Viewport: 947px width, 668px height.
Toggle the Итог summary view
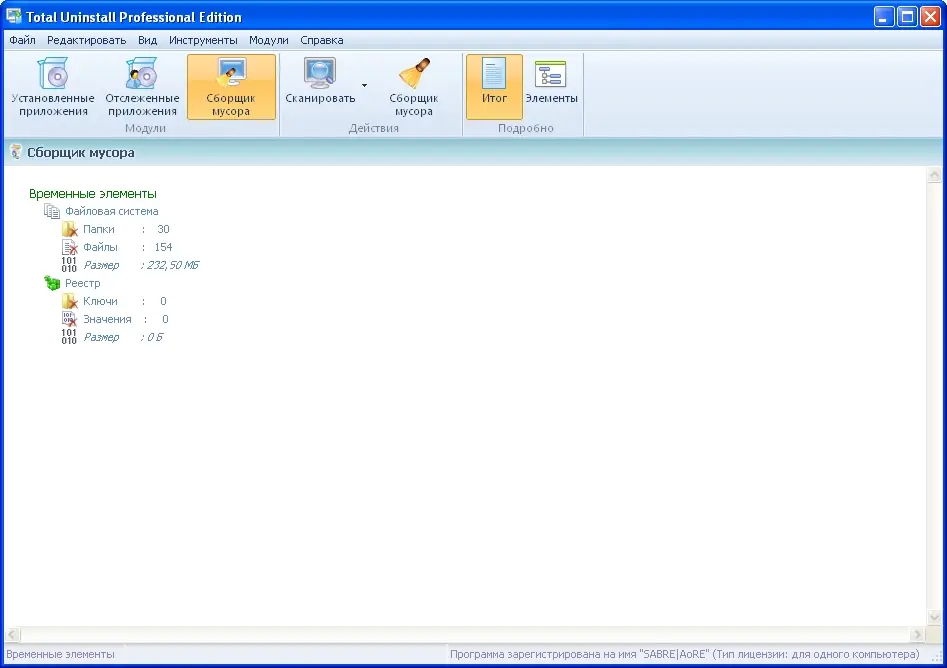point(494,87)
